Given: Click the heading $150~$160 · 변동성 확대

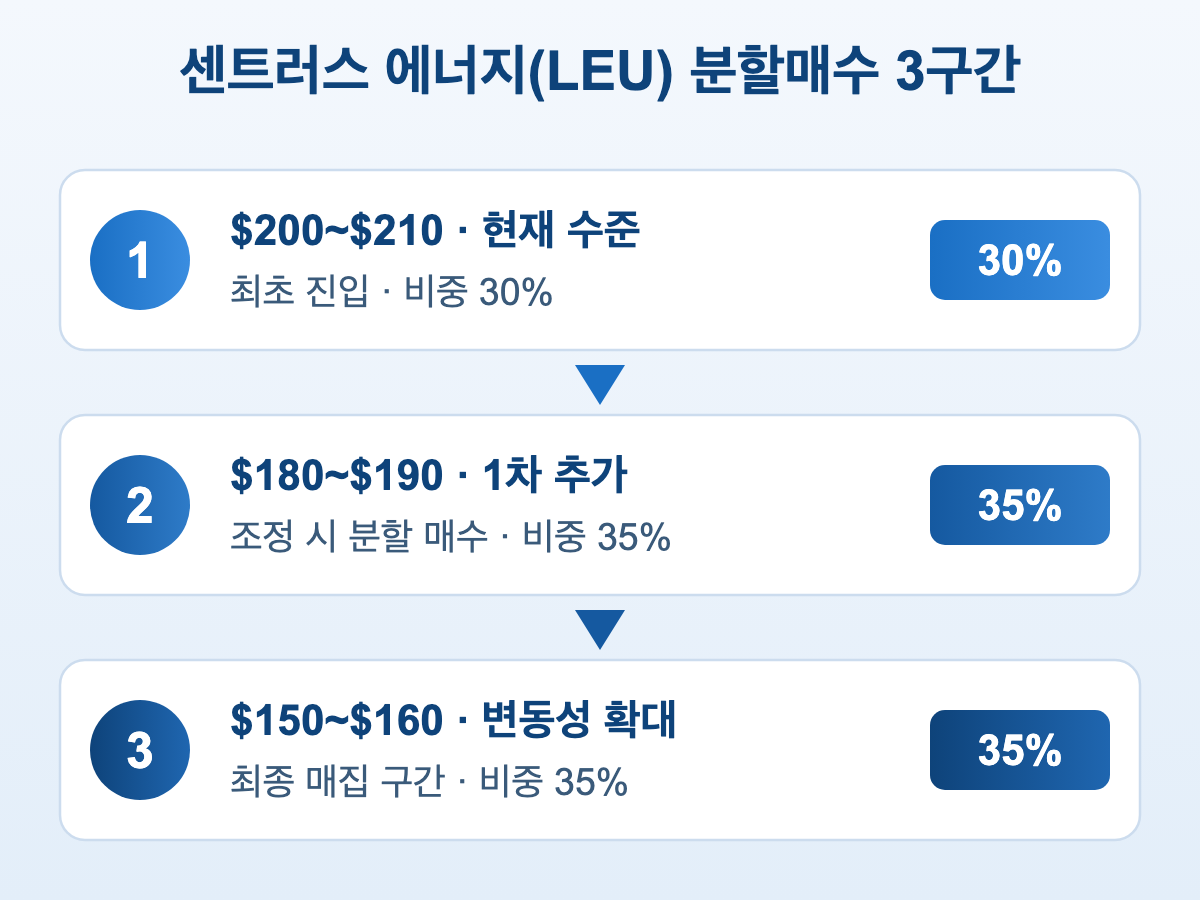Looking at the screenshot, I should pyautogui.click(x=454, y=722).
